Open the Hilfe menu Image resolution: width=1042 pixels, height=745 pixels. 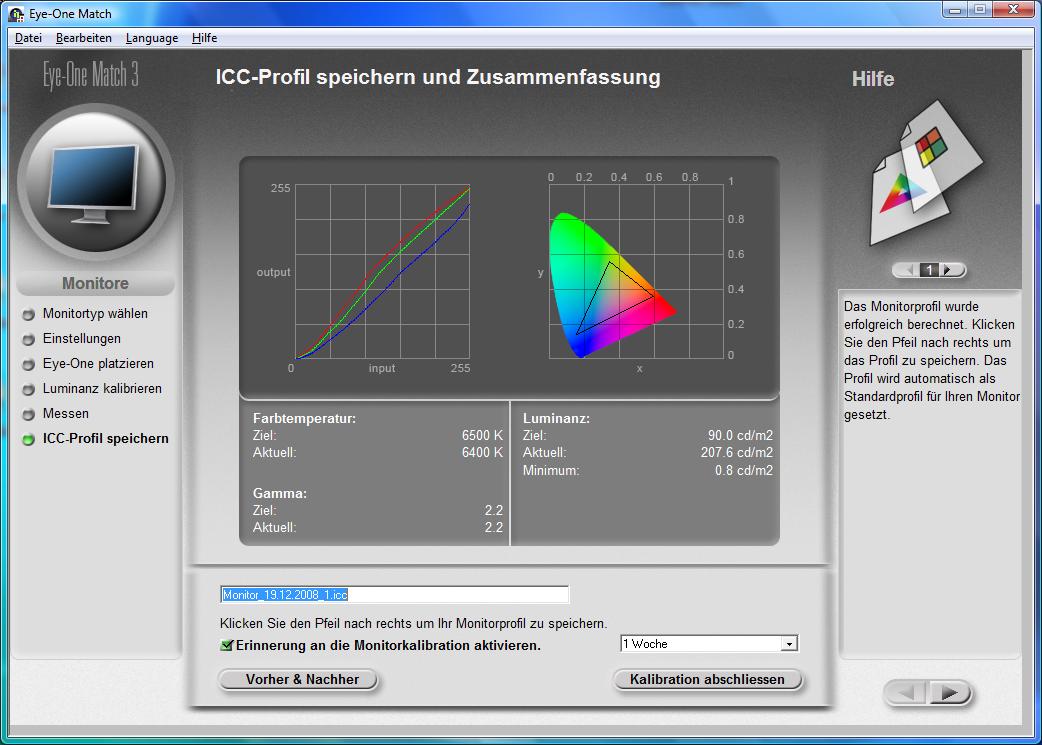(205, 38)
